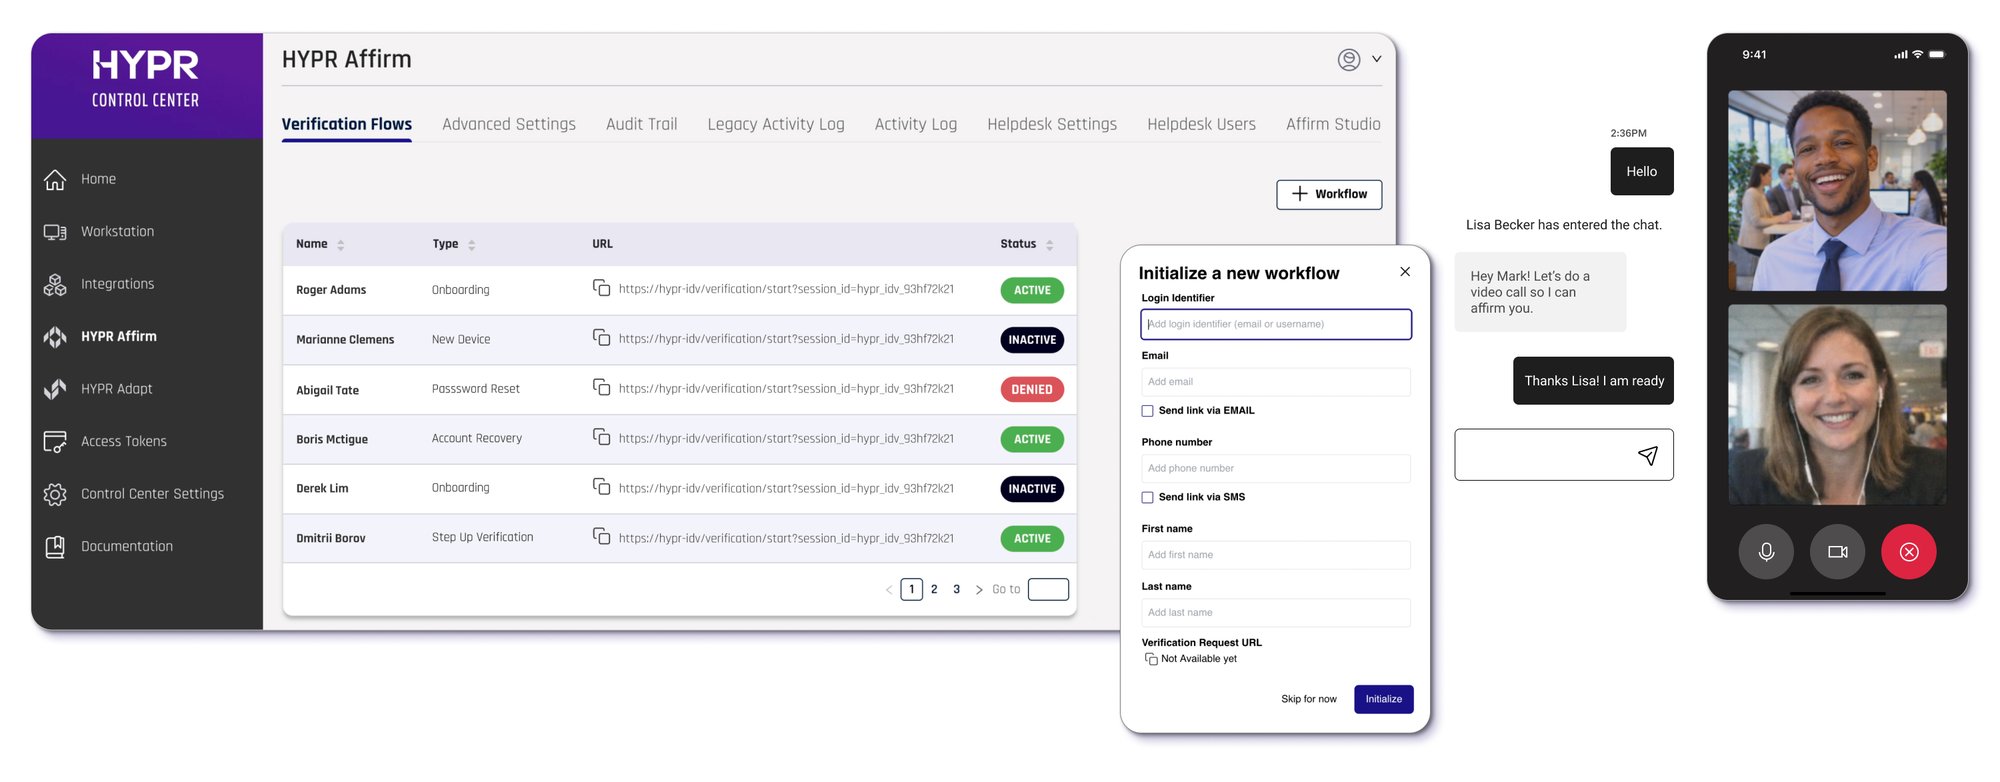Sort table by Status column arrows
Screen dimensions: 2000x782
(x=1049, y=245)
